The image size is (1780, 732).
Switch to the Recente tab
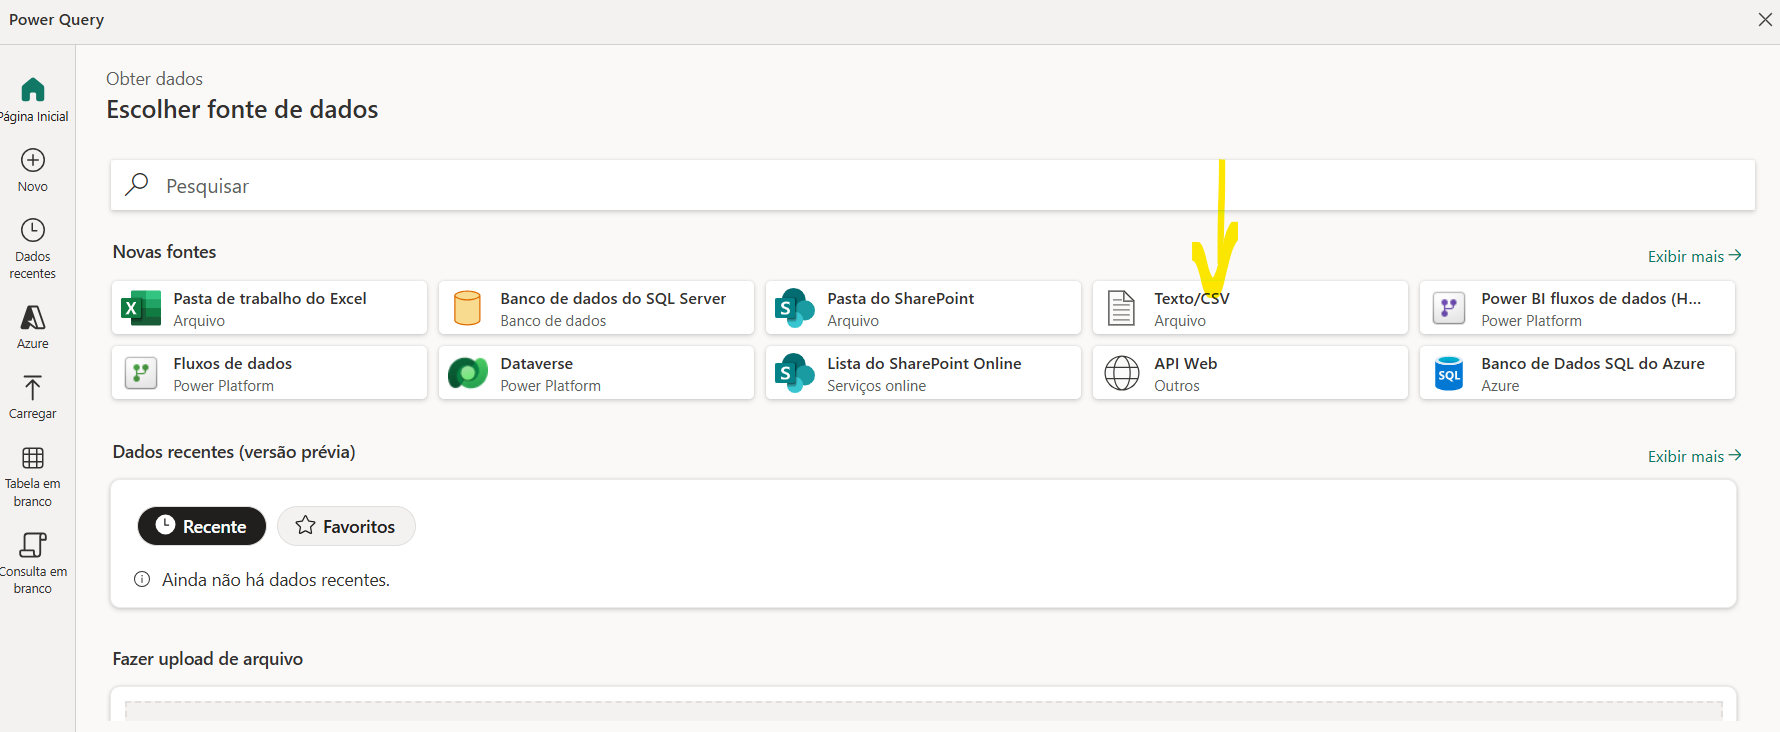[202, 526]
